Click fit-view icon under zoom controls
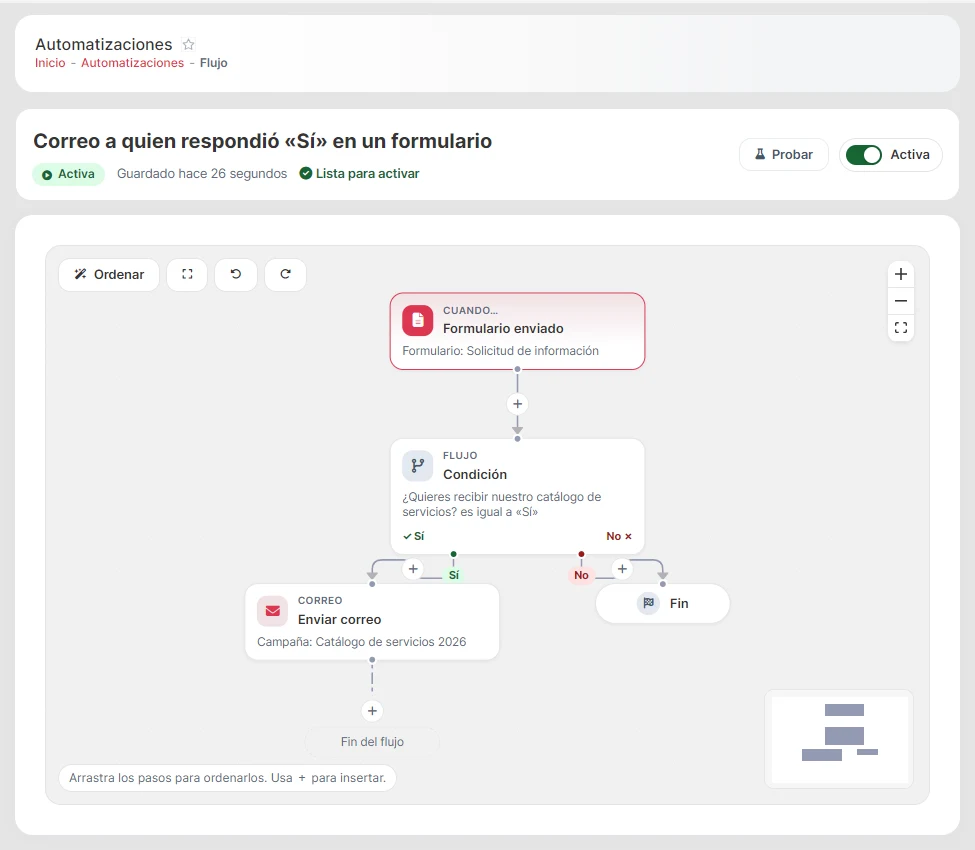Screen dimensions: 975x850 coord(900,328)
